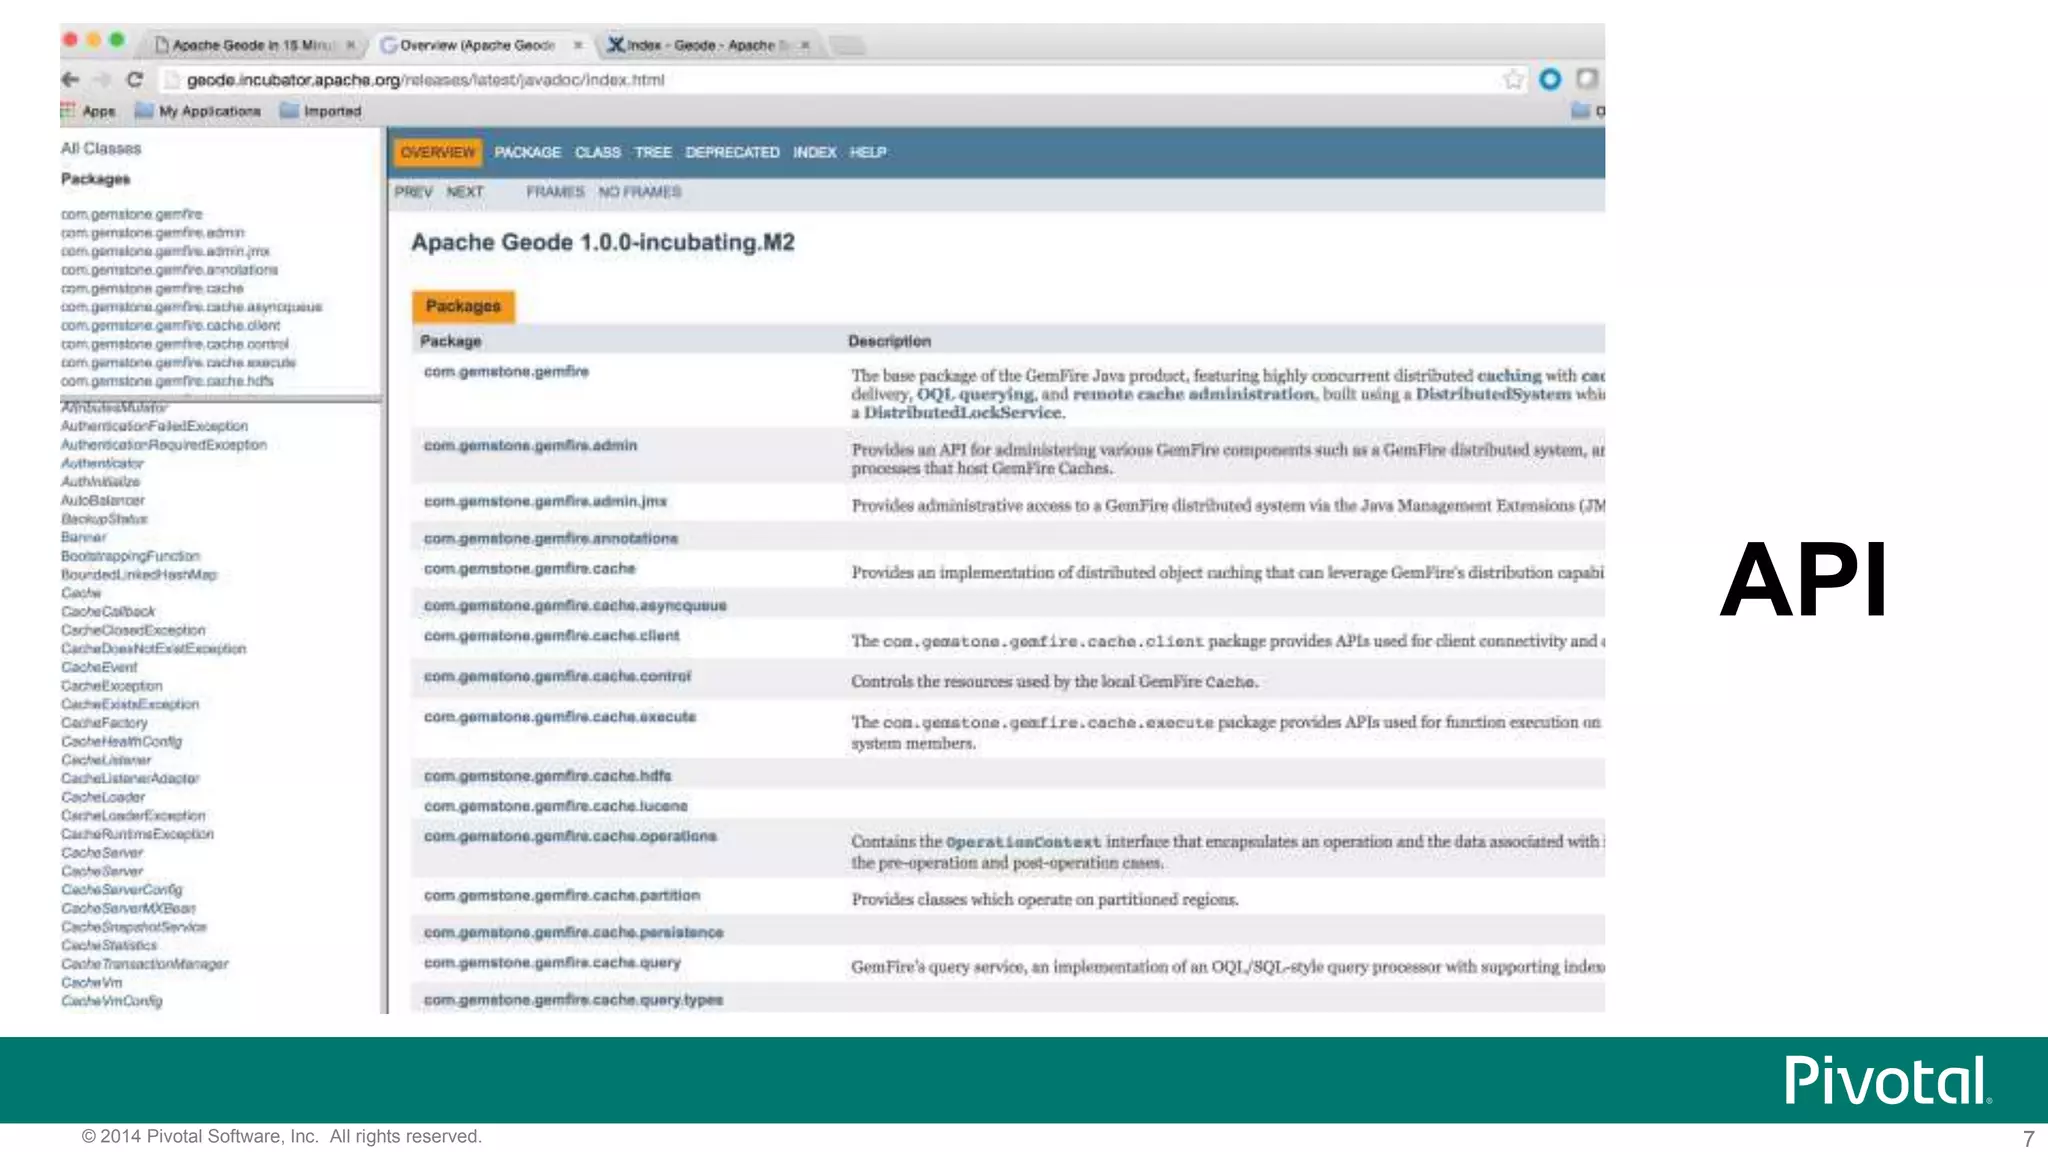The width and height of the screenshot is (2048, 1152).
Task: Open com.gemstone.gemfire.cache.control in table
Action: click(557, 676)
